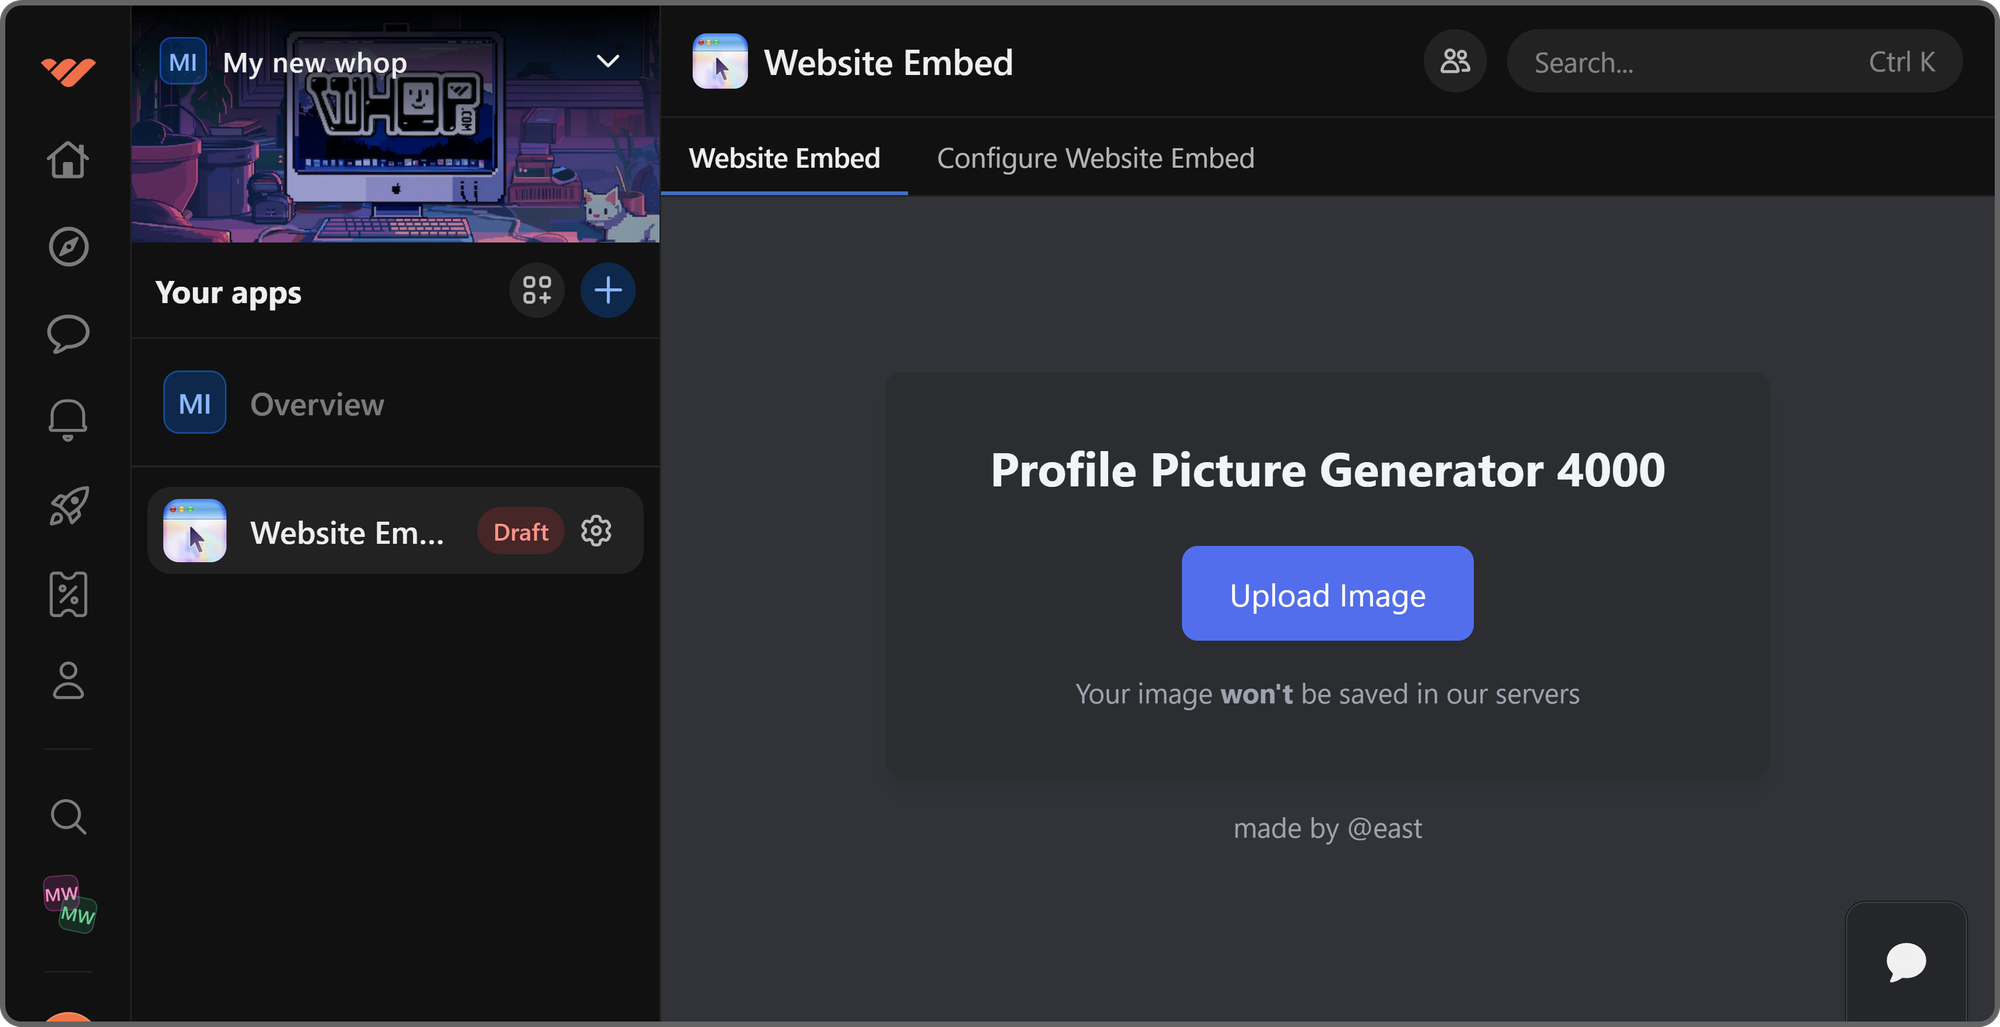
Task: Click the apps grid icon next to plus
Action: (x=537, y=290)
